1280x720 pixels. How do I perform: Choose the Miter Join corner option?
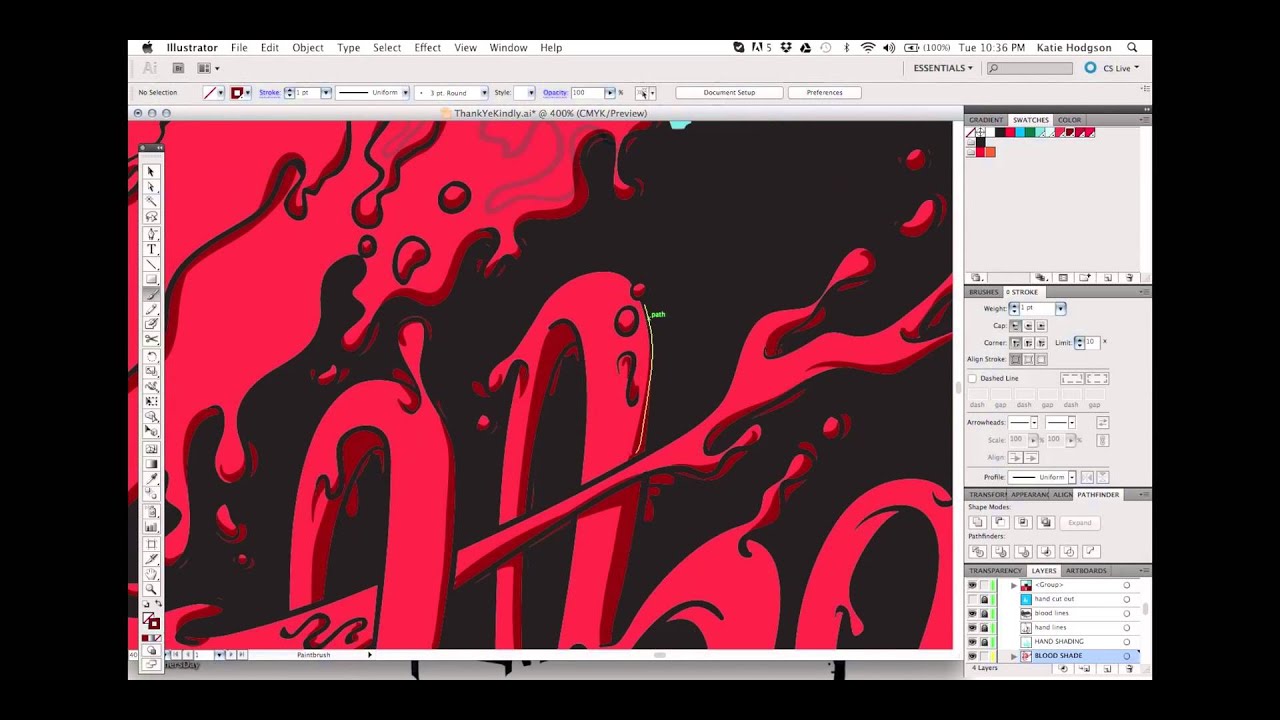[x=1015, y=343]
